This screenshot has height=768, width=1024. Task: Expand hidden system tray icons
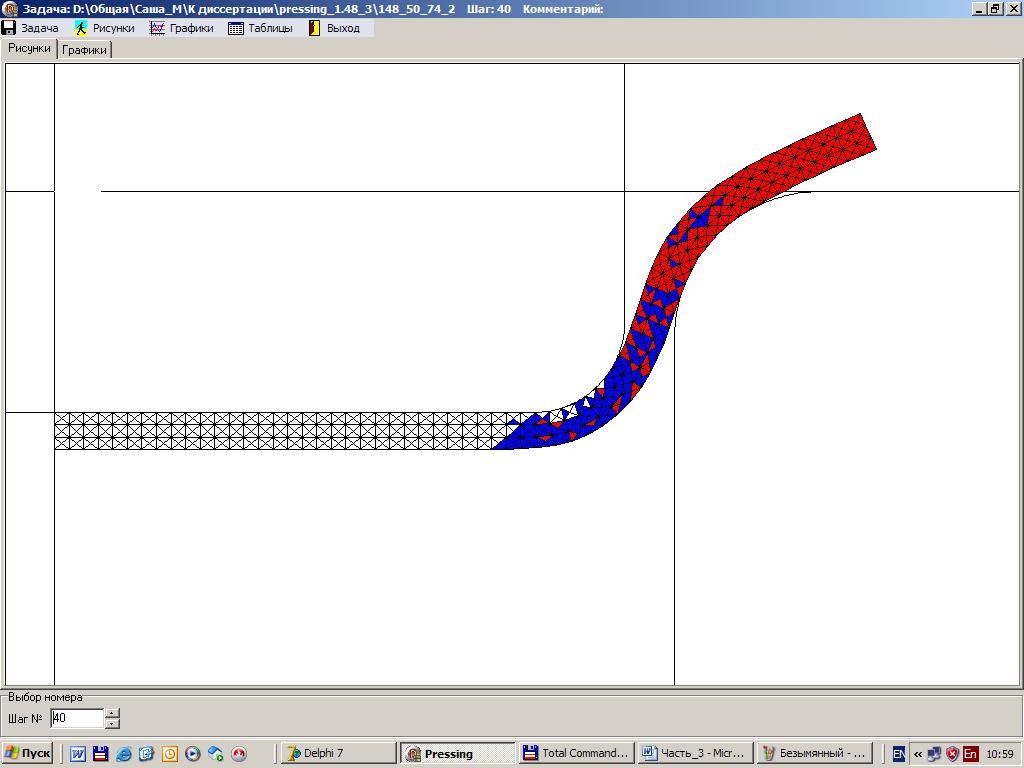click(x=917, y=754)
